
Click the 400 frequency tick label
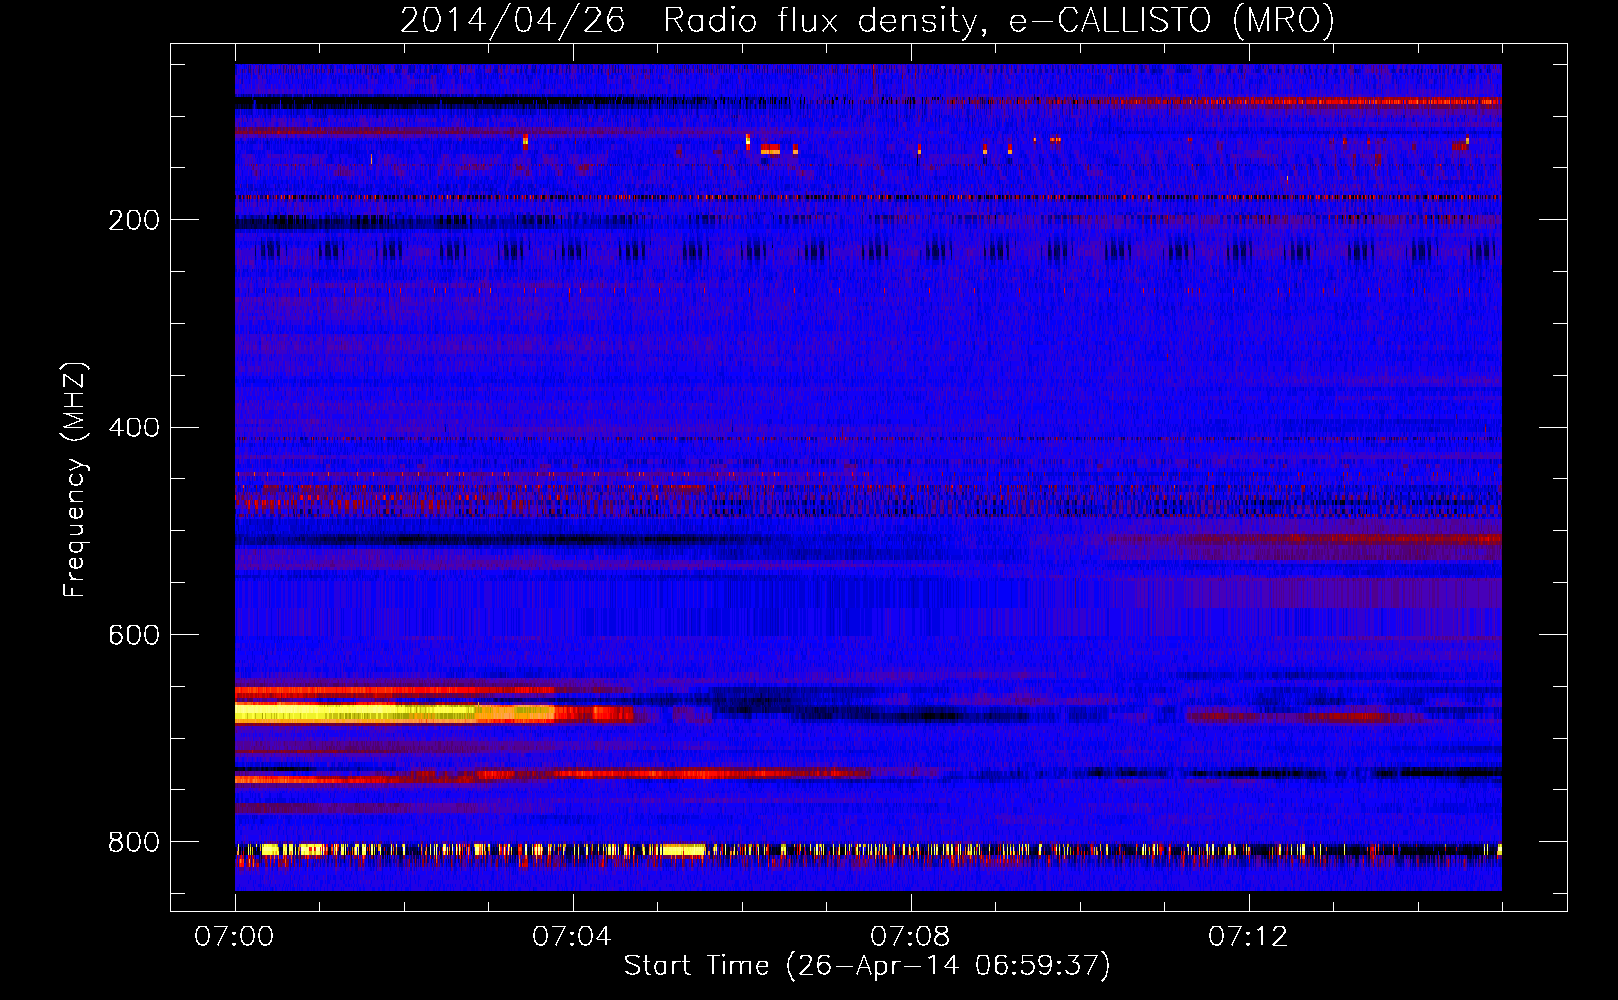134,428
